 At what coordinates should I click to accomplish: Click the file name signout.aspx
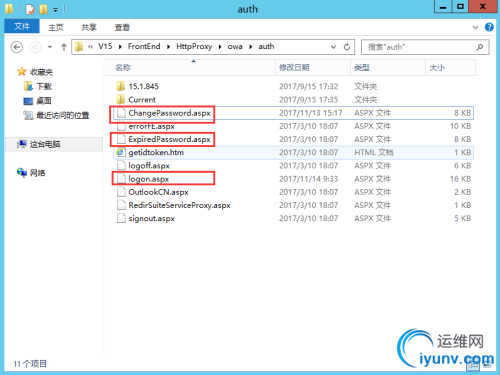[152, 219]
